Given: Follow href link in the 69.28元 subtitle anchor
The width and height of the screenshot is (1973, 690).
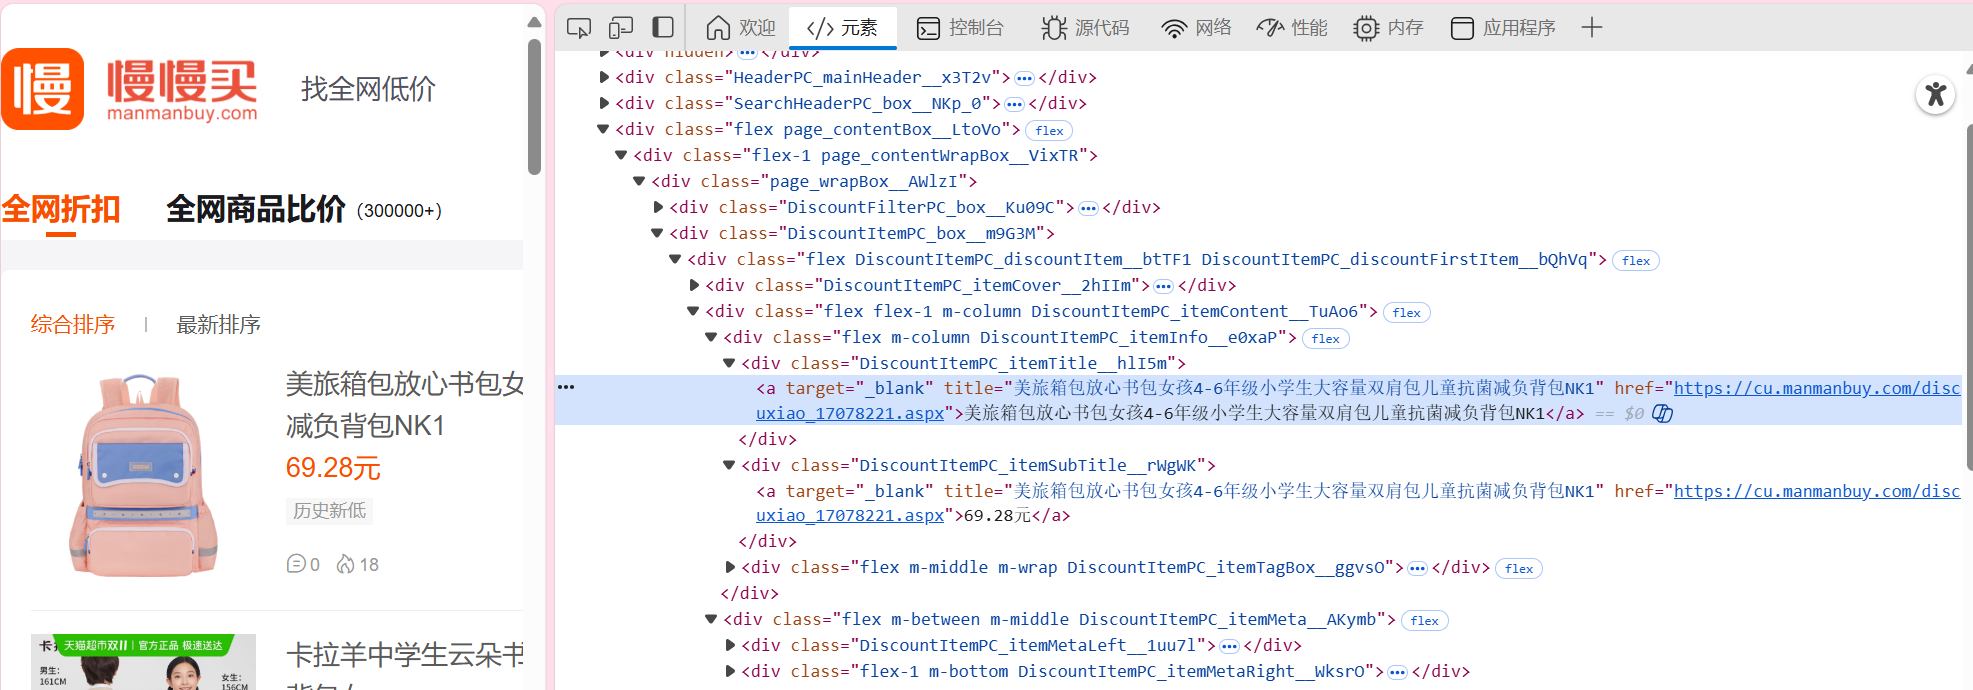Looking at the screenshot, I should point(1817,491).
